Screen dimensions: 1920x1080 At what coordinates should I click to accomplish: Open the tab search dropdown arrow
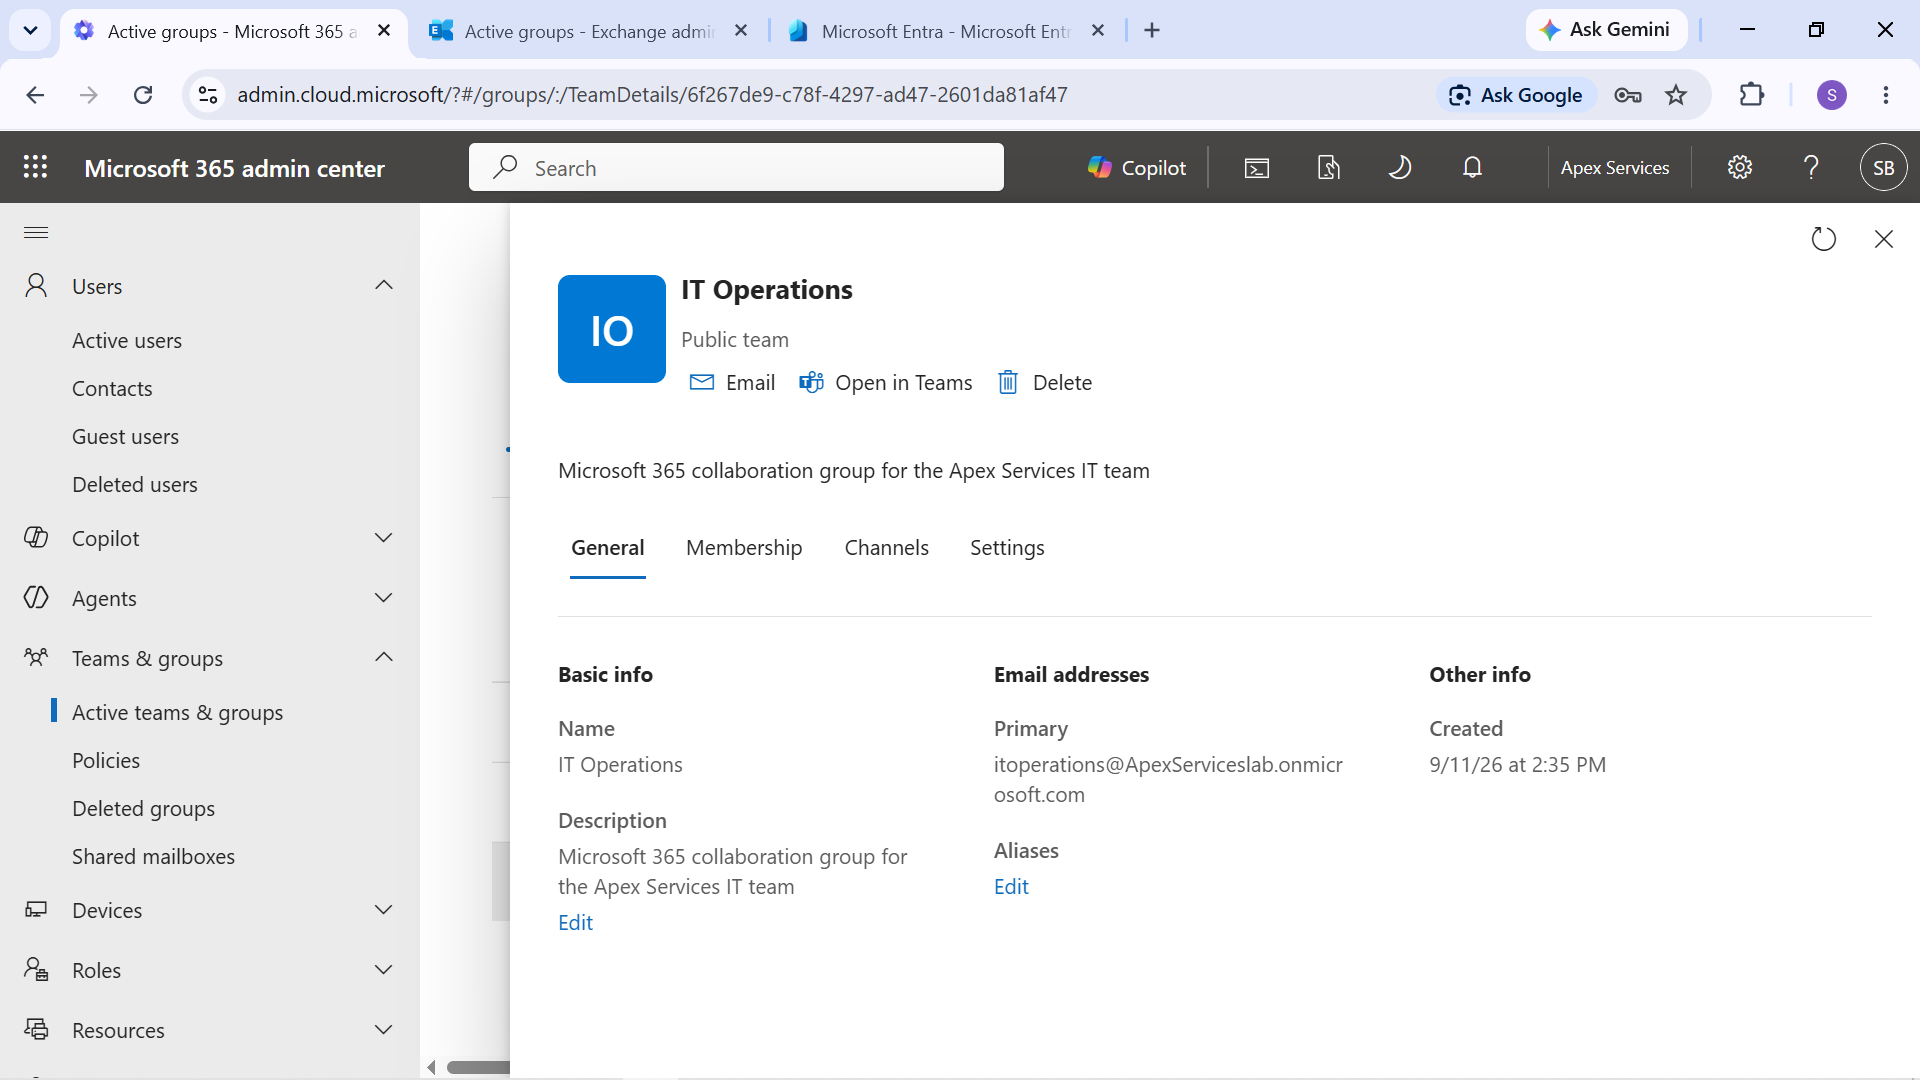coord(30,31)
